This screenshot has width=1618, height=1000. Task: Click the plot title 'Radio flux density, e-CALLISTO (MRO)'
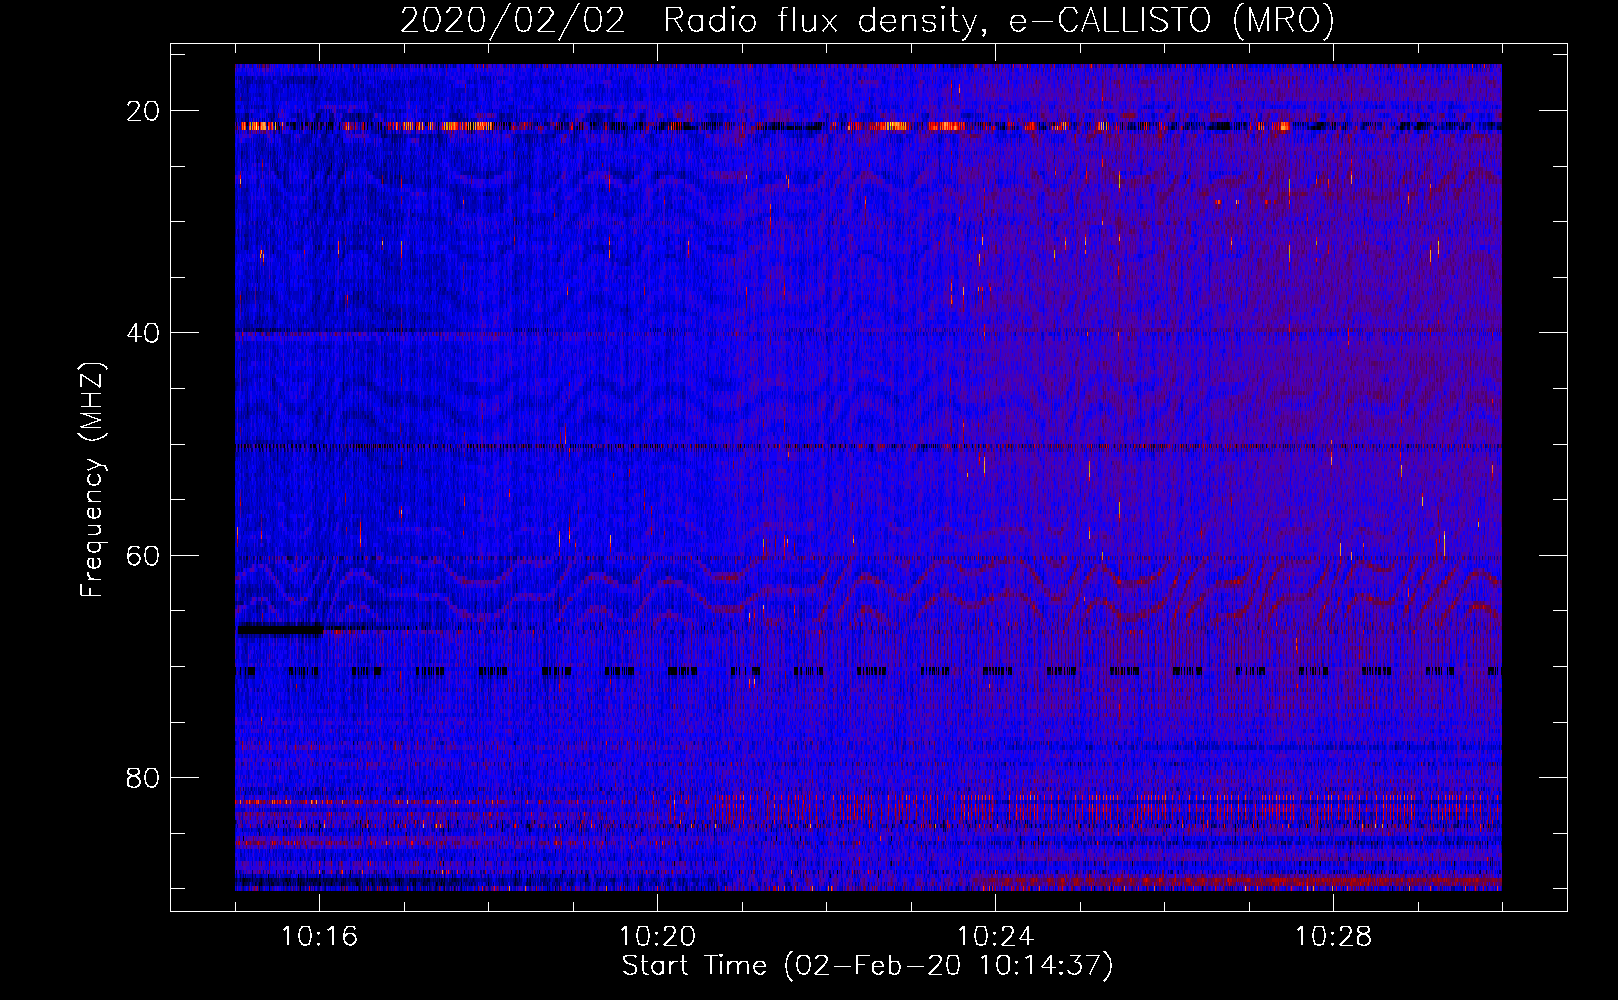(999, 20)
